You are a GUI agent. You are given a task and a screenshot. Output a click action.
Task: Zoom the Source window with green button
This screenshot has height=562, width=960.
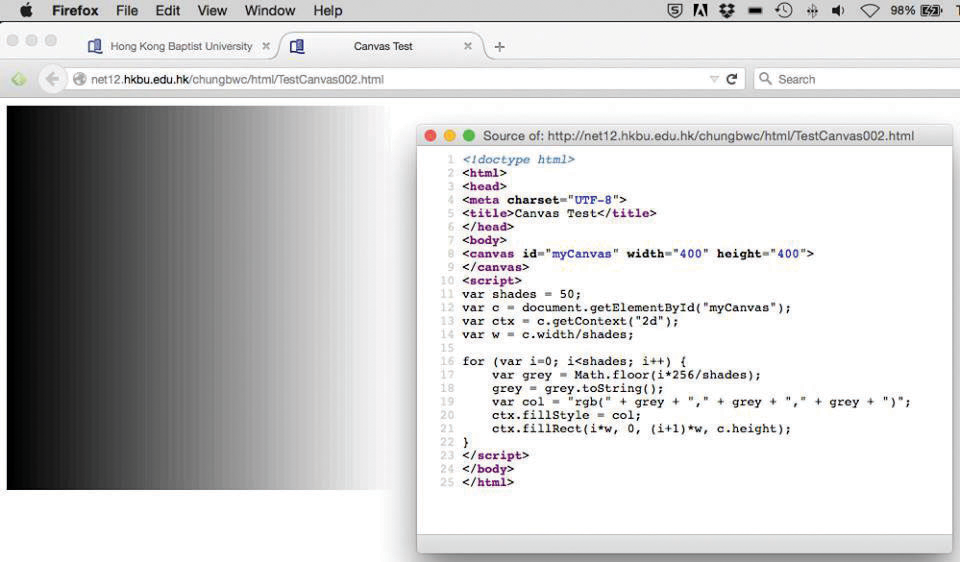(x=469, y=135)
